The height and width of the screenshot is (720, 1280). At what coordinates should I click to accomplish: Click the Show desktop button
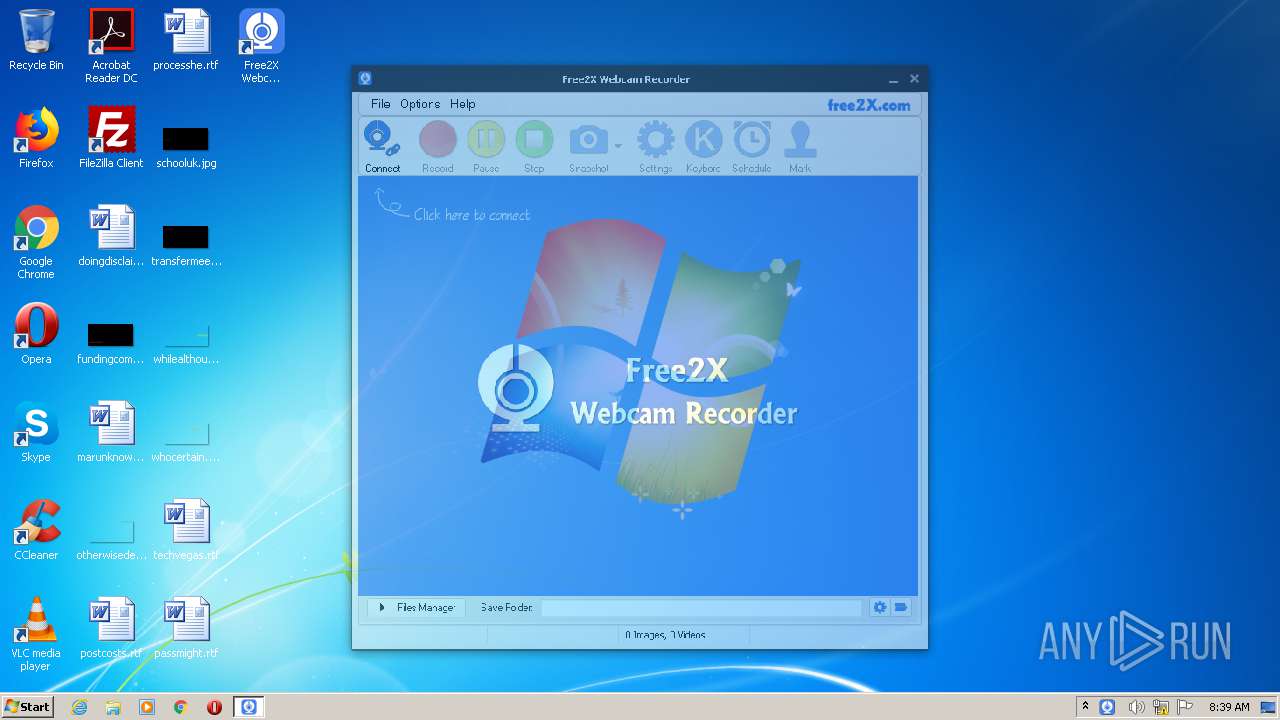[x=1270, y=707]
